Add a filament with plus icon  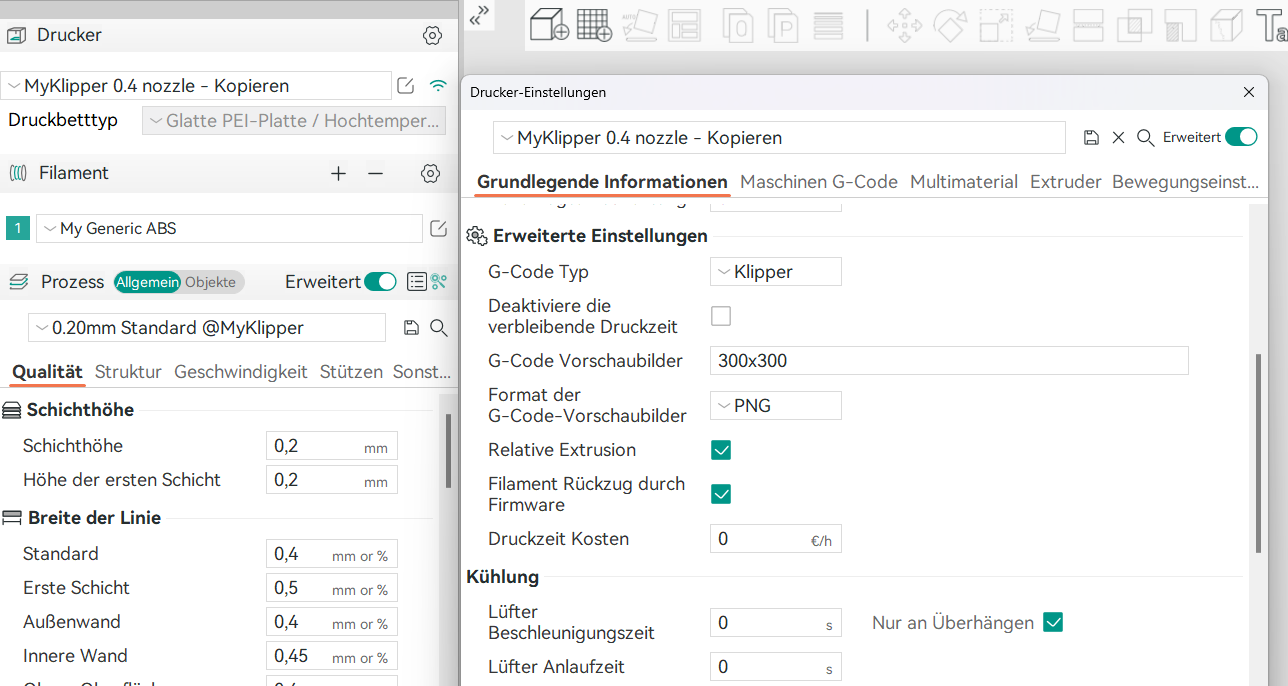point(339,173)
